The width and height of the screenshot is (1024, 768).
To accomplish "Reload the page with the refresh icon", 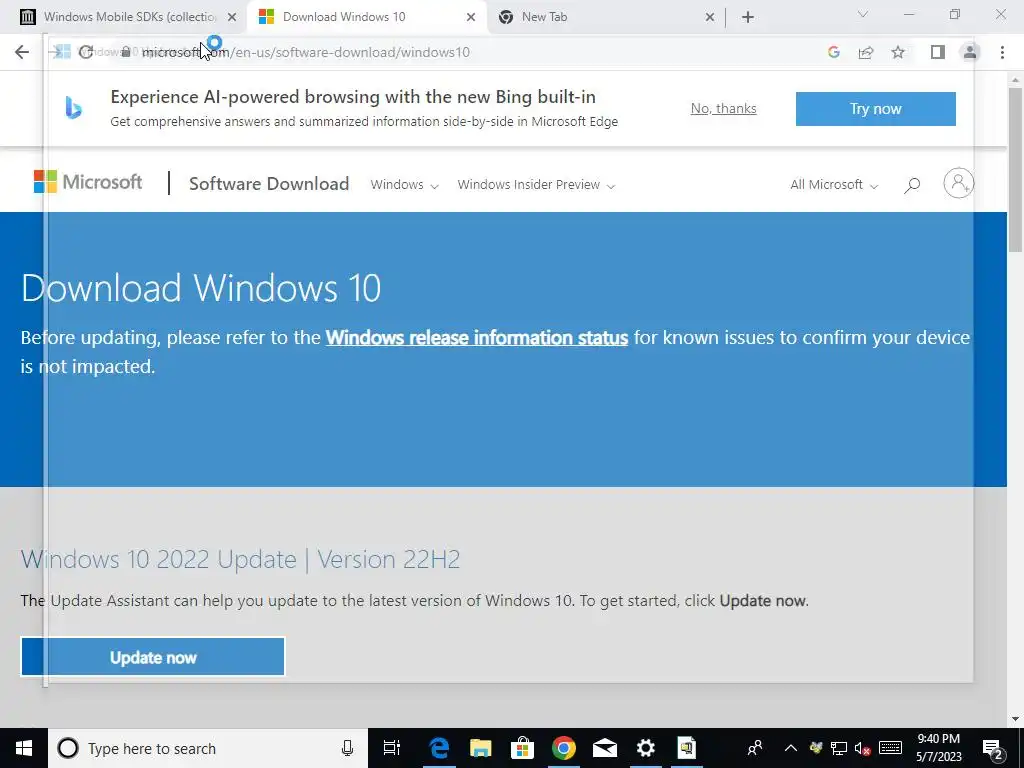I will coord(86,52).
